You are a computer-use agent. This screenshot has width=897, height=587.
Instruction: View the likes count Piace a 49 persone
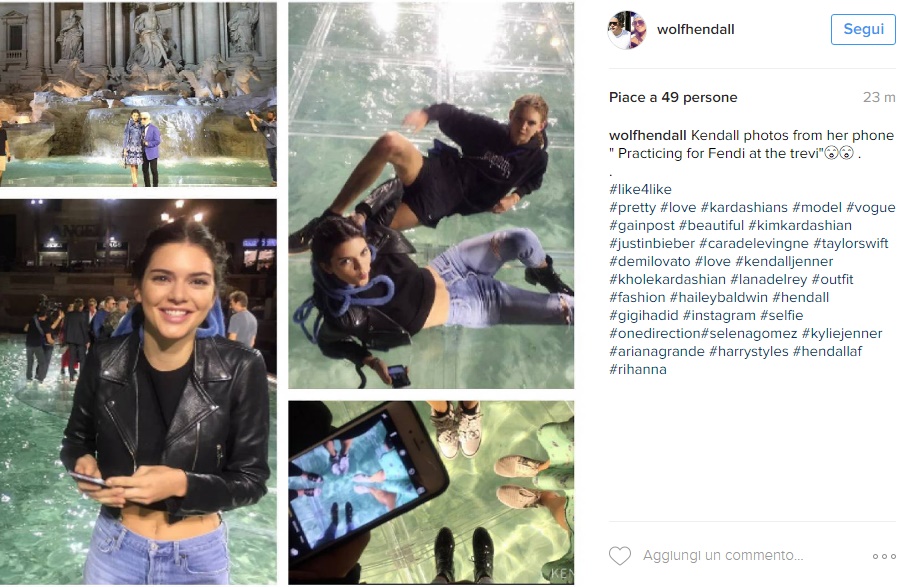tap(673, 97)
